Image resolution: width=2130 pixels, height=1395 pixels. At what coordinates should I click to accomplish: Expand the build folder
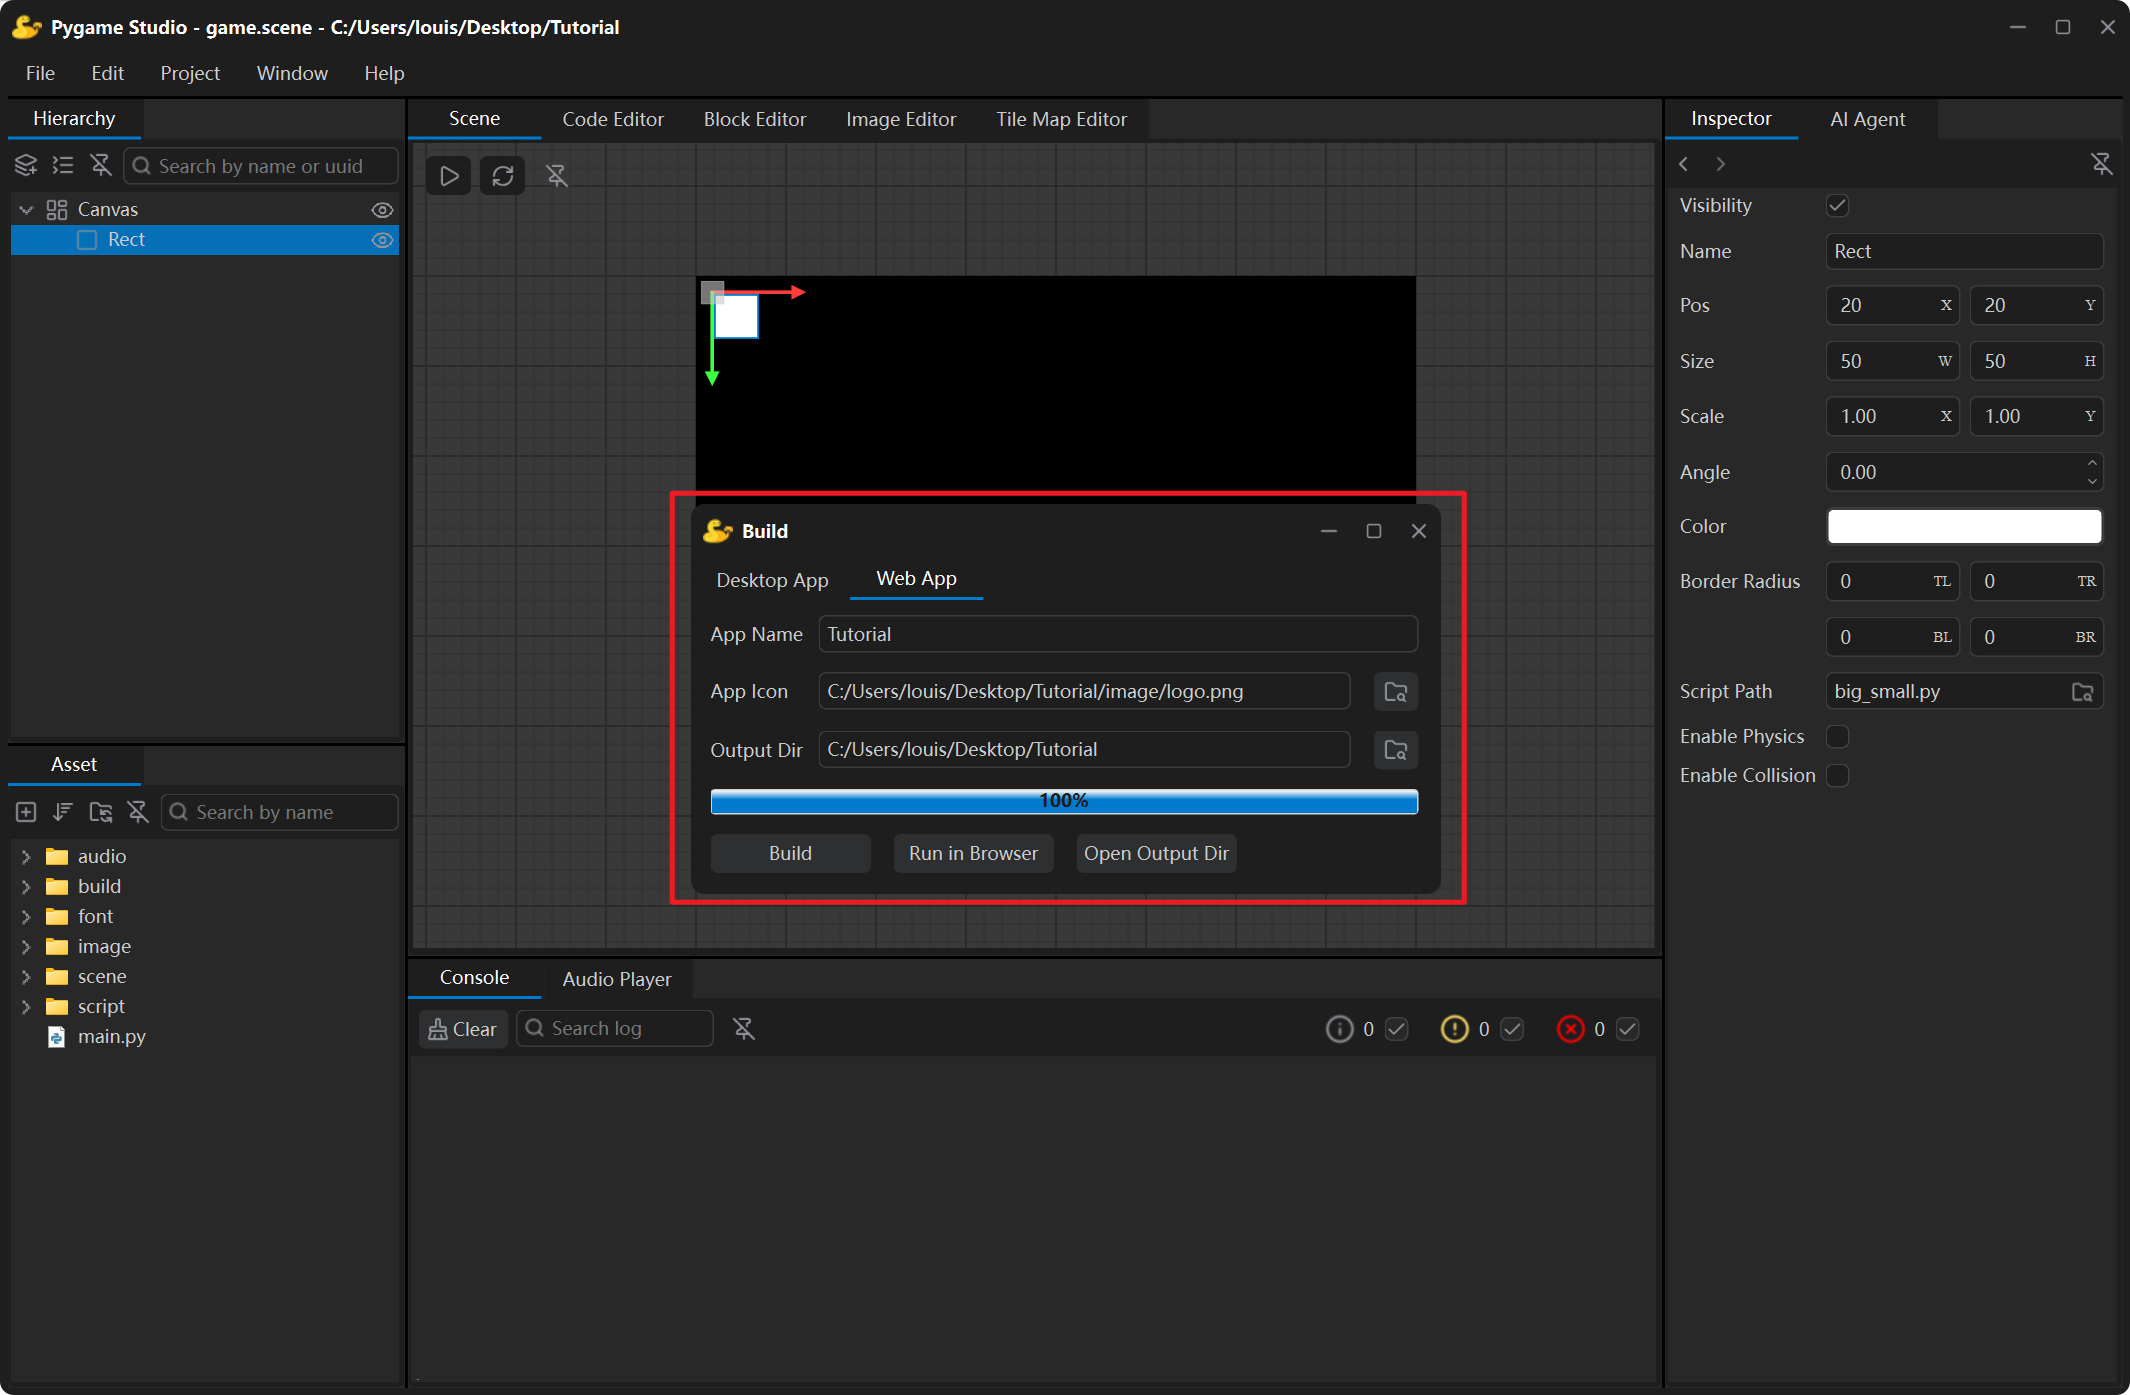[x=26, y=887]
